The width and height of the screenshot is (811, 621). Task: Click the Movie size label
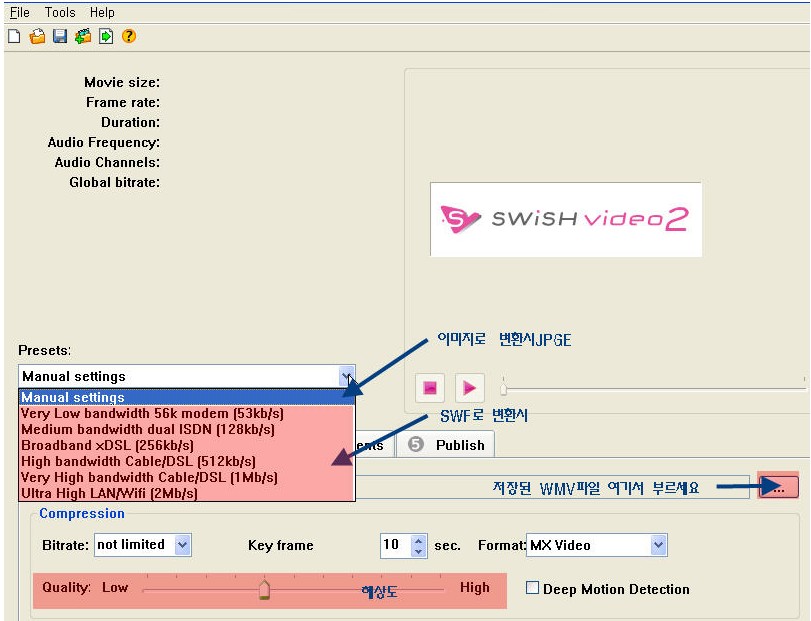point(122,82)
